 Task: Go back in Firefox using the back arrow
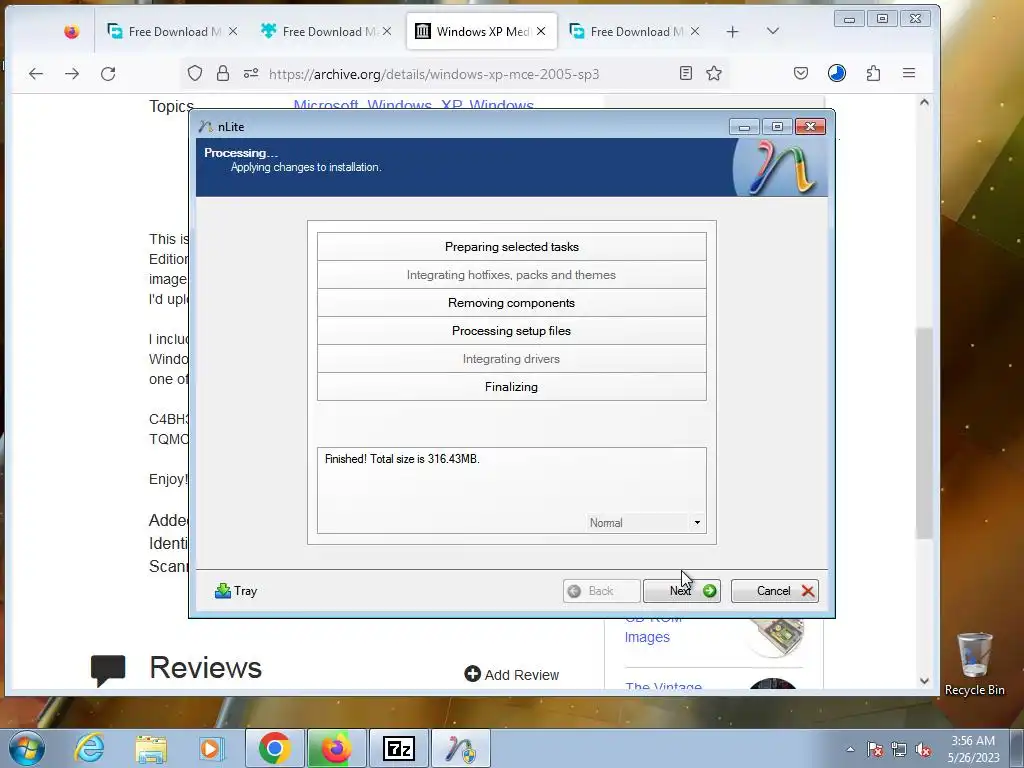tap(36, 74)
